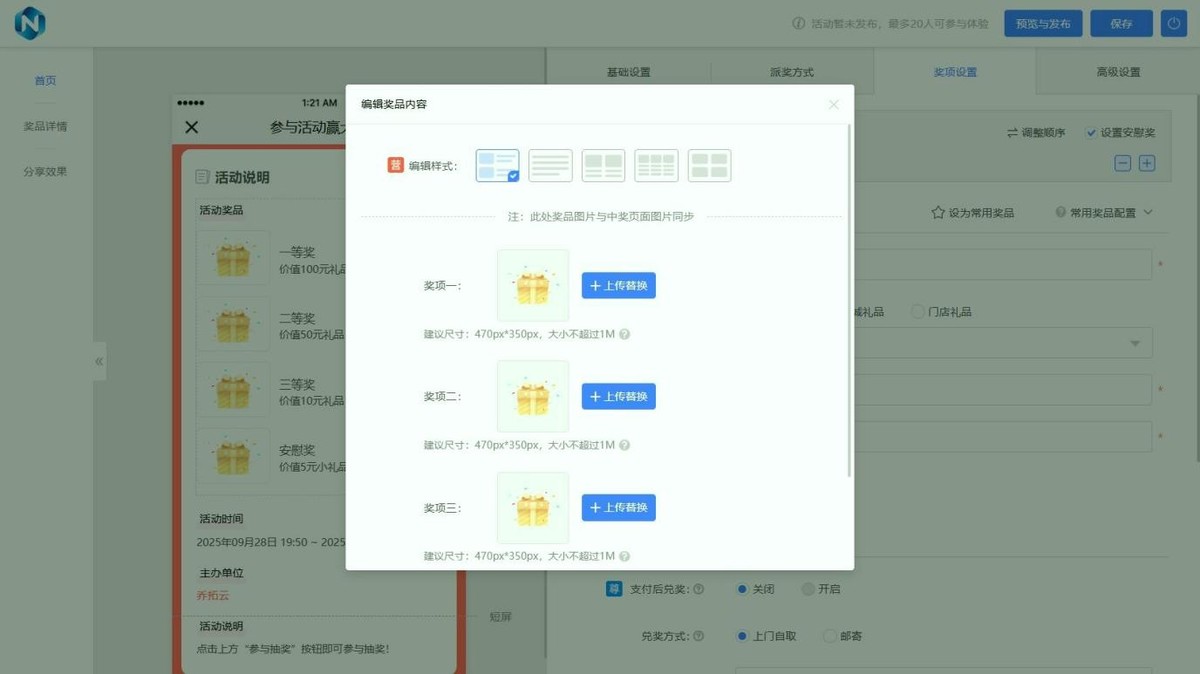Select the four-block layout style
This screenshot has width=1200, height=674.
(x=710, y=165)
